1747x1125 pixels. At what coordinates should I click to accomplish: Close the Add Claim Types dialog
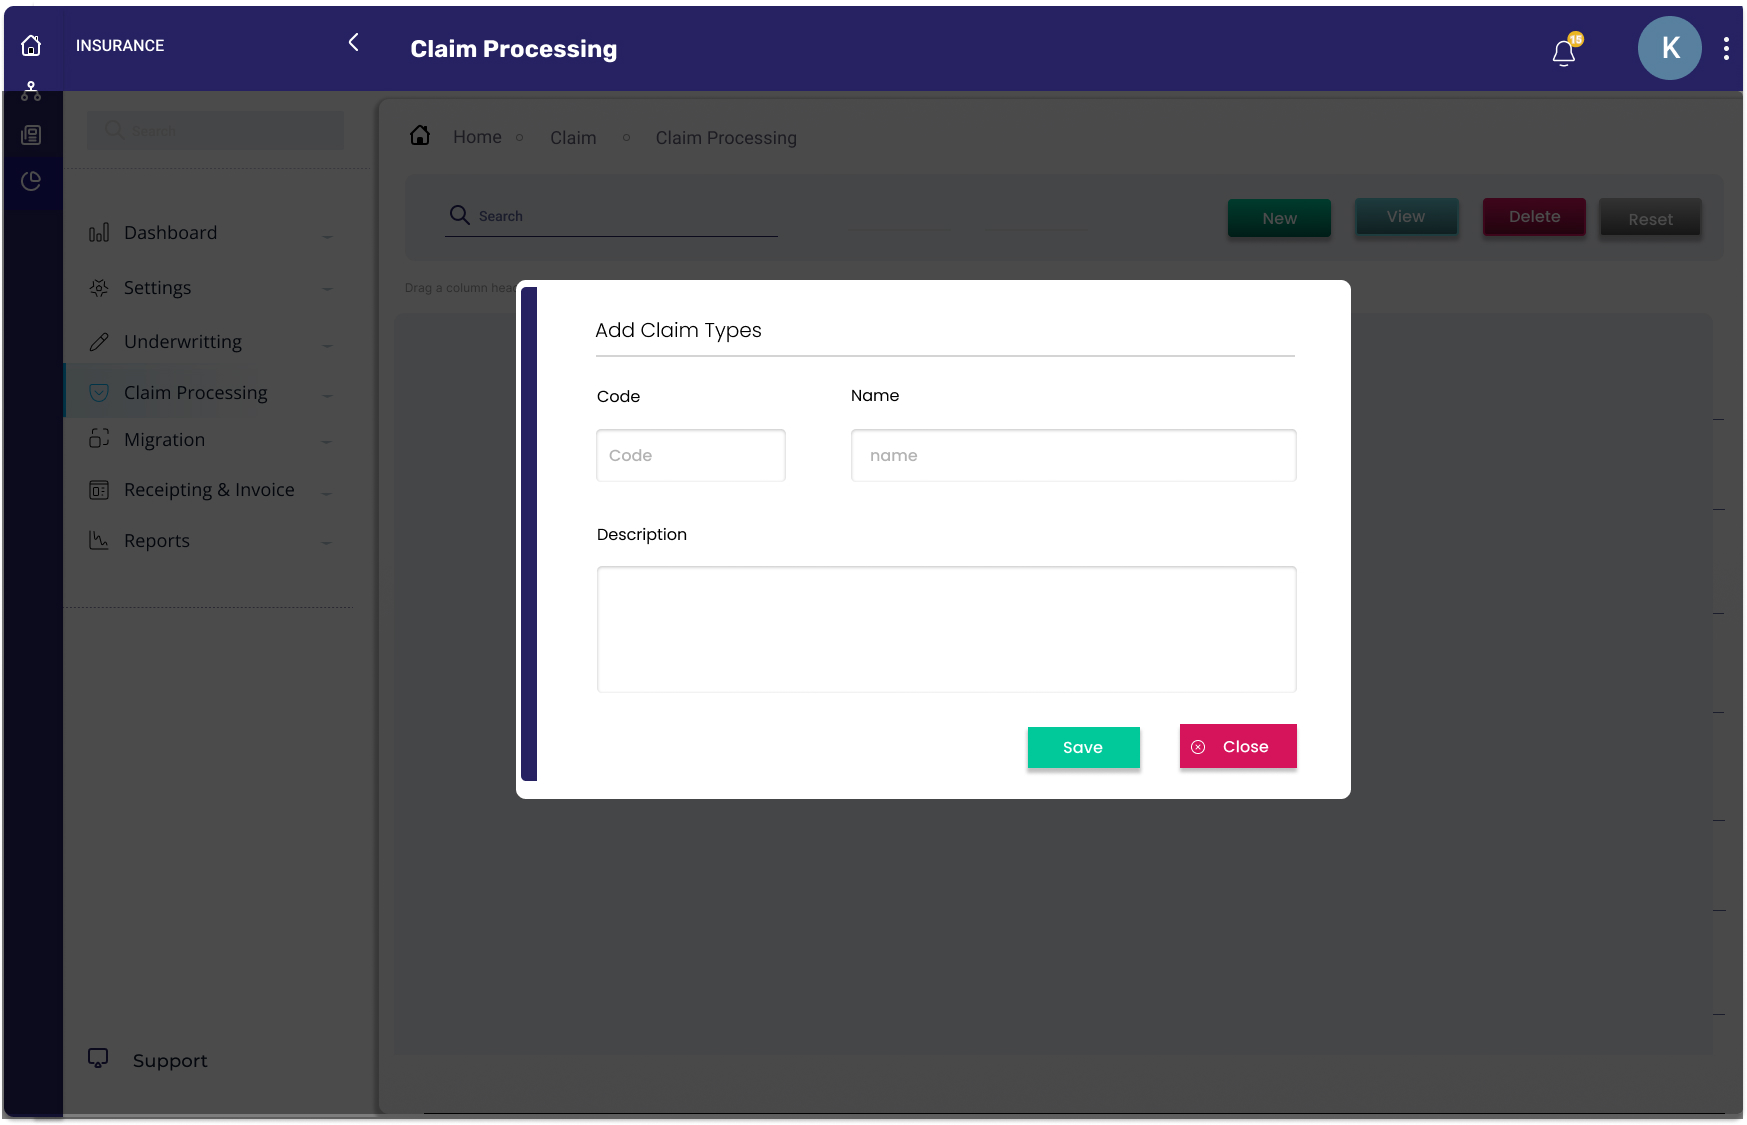(1237, 747)
